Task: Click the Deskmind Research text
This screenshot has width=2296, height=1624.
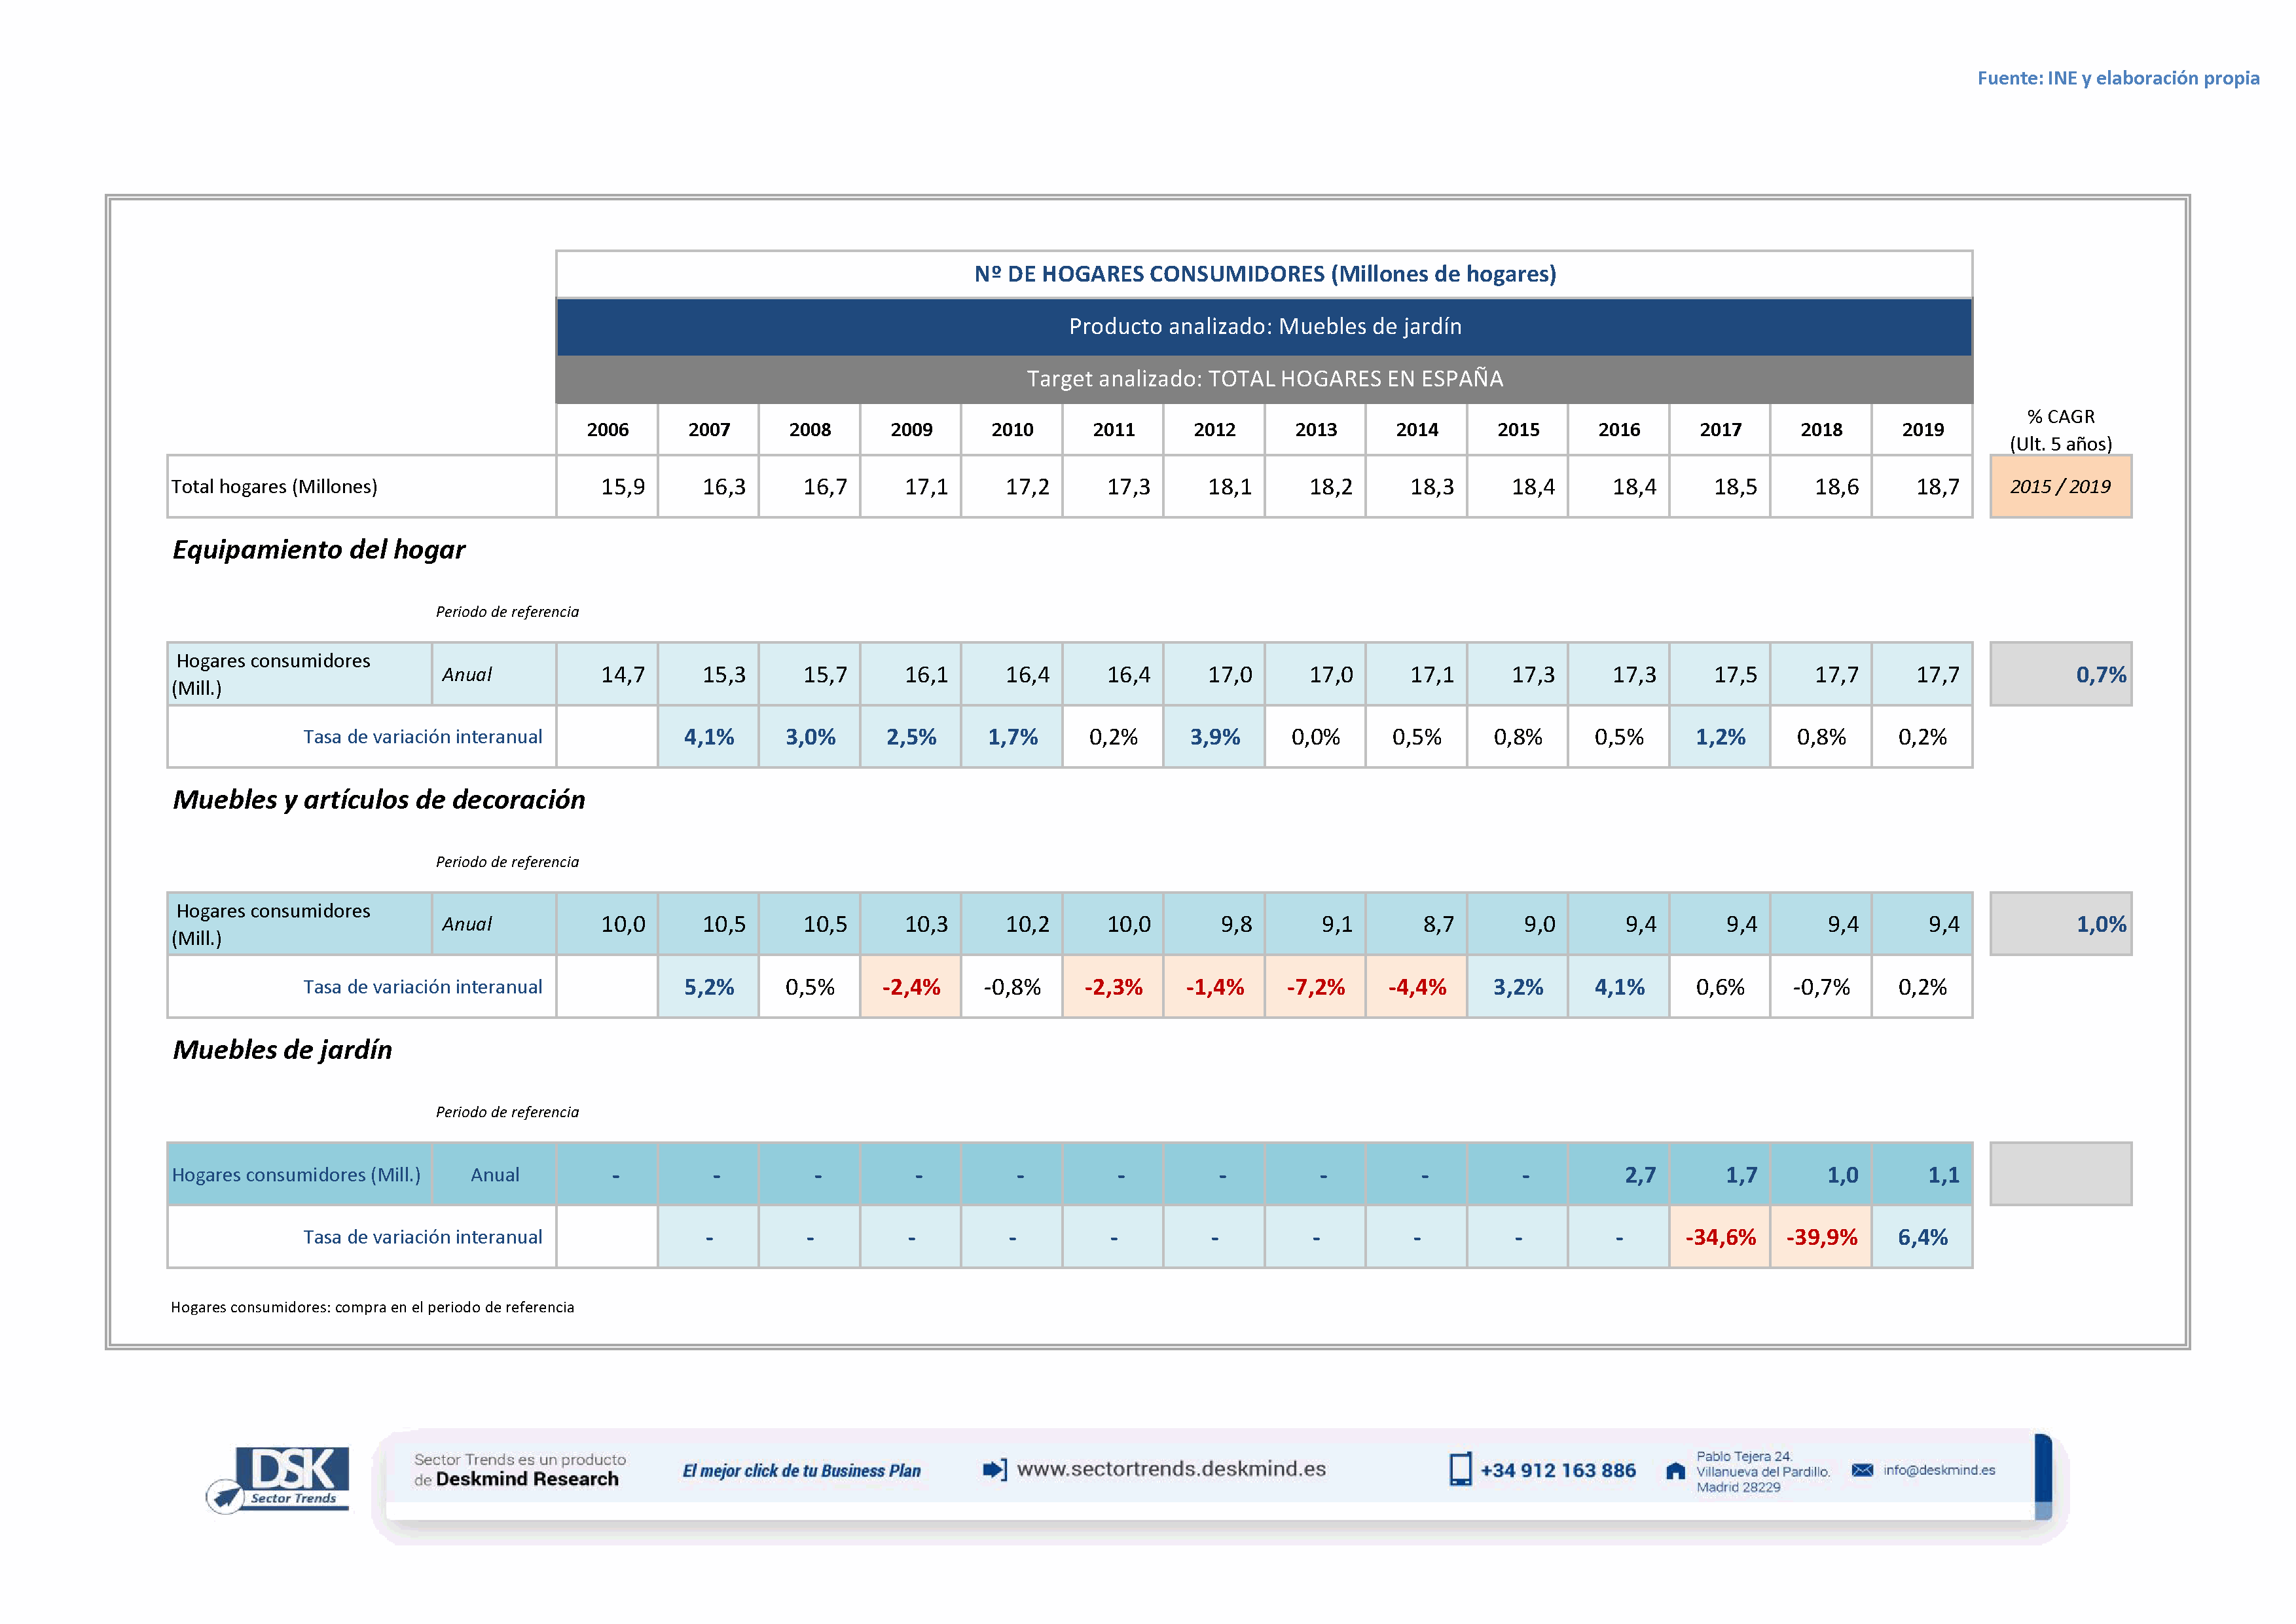Action: (527, 1479)
